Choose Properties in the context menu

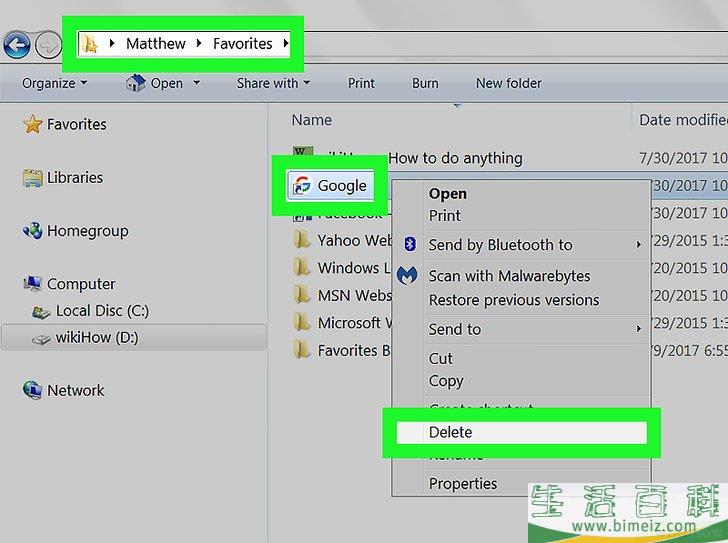pos(462,484)
